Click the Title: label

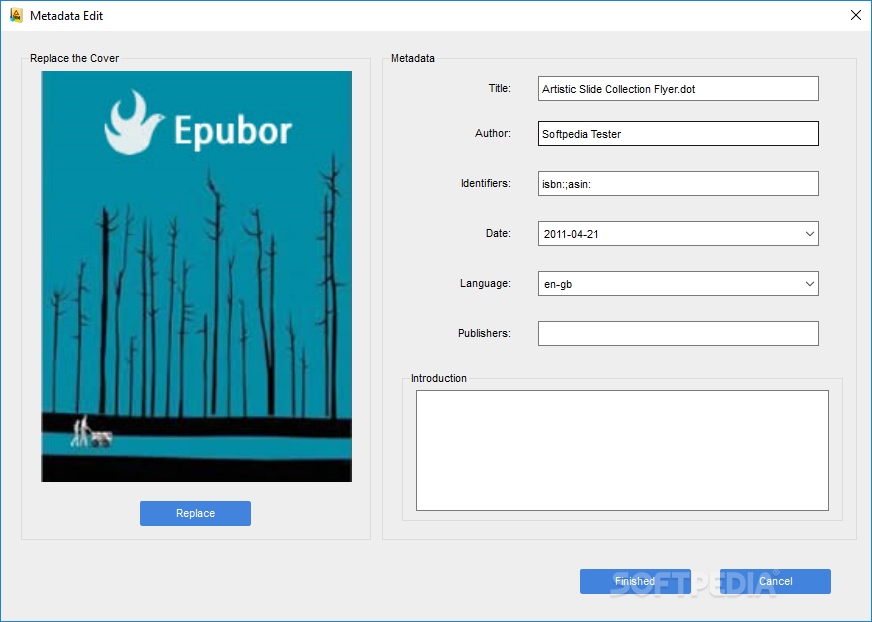(499, 88)
